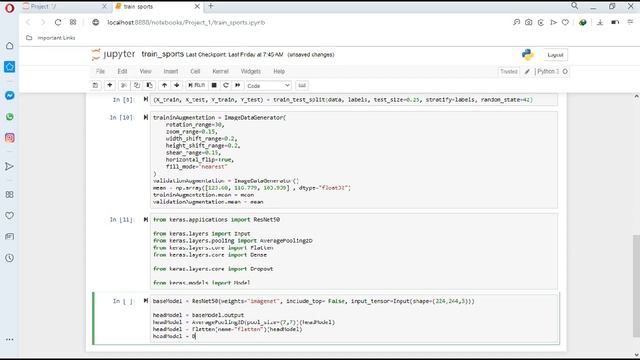Viewport: 640px width, 360px height.
Task: Open downloads from the browser toolbar
Action: [x=600, y=22]
